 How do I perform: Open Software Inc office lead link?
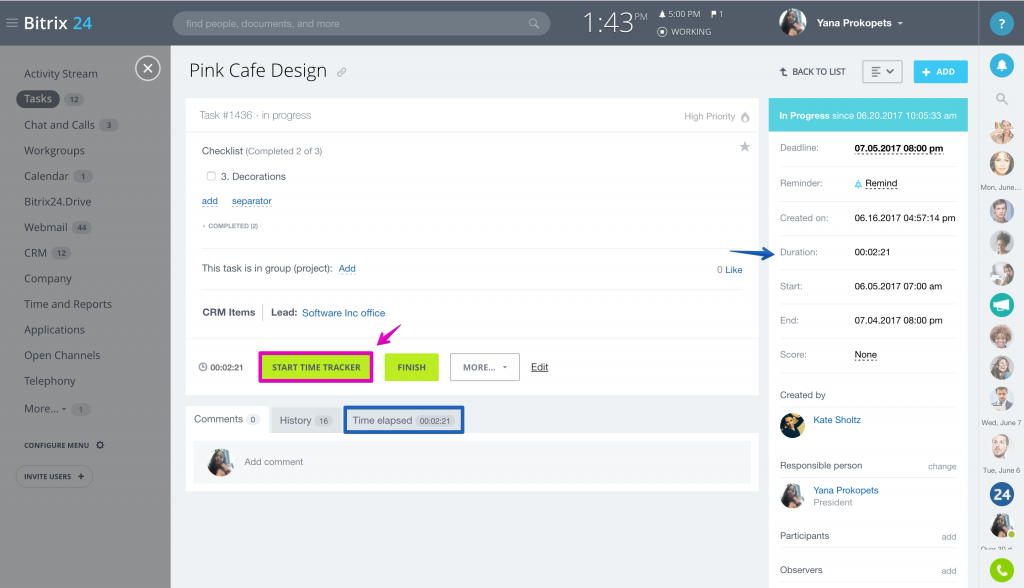(344, 313)
